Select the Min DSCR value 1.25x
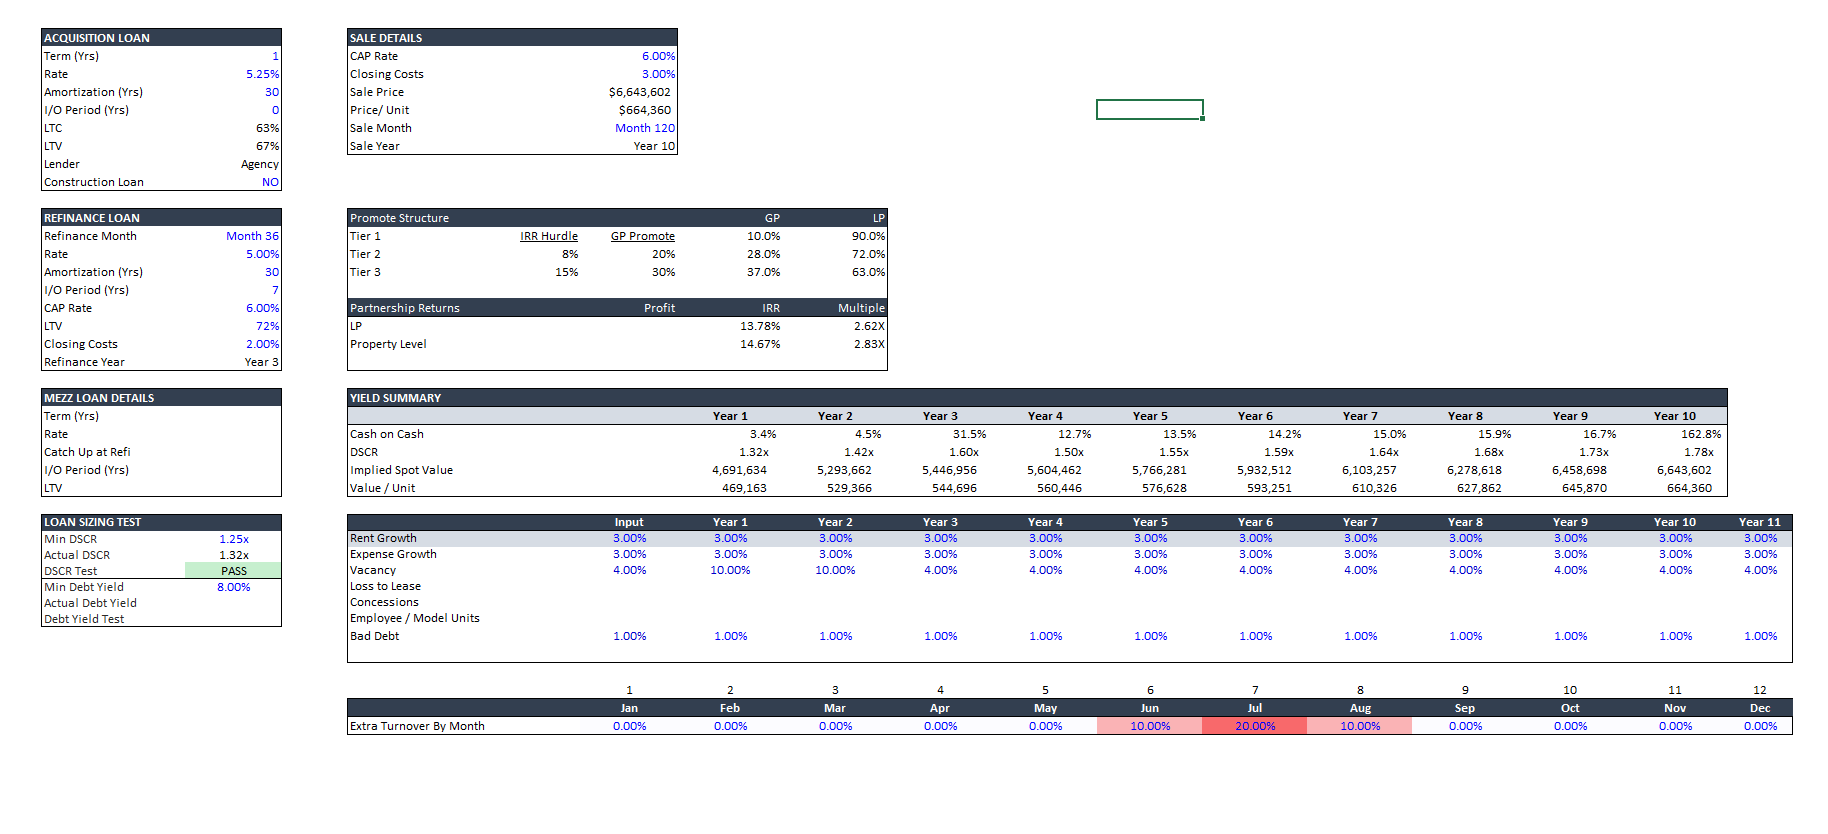The image size is (1828, 834). [234, 539]
